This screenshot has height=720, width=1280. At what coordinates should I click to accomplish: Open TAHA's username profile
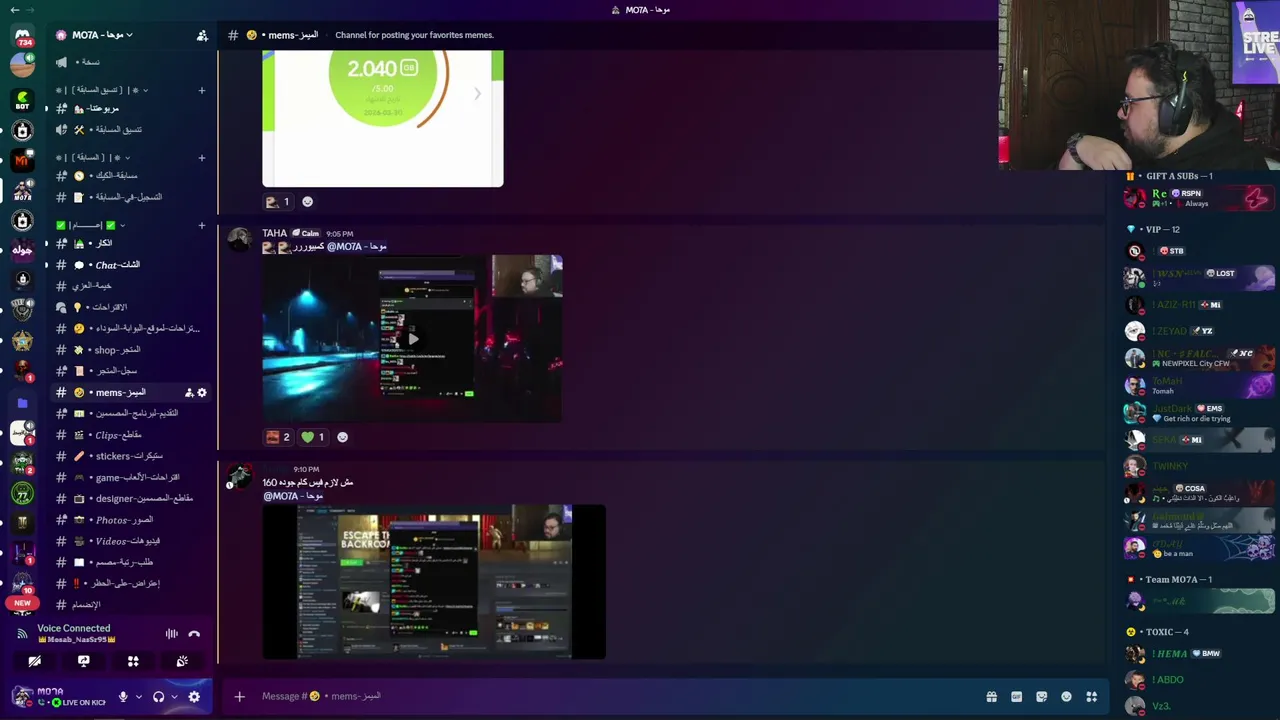point(274,233)
